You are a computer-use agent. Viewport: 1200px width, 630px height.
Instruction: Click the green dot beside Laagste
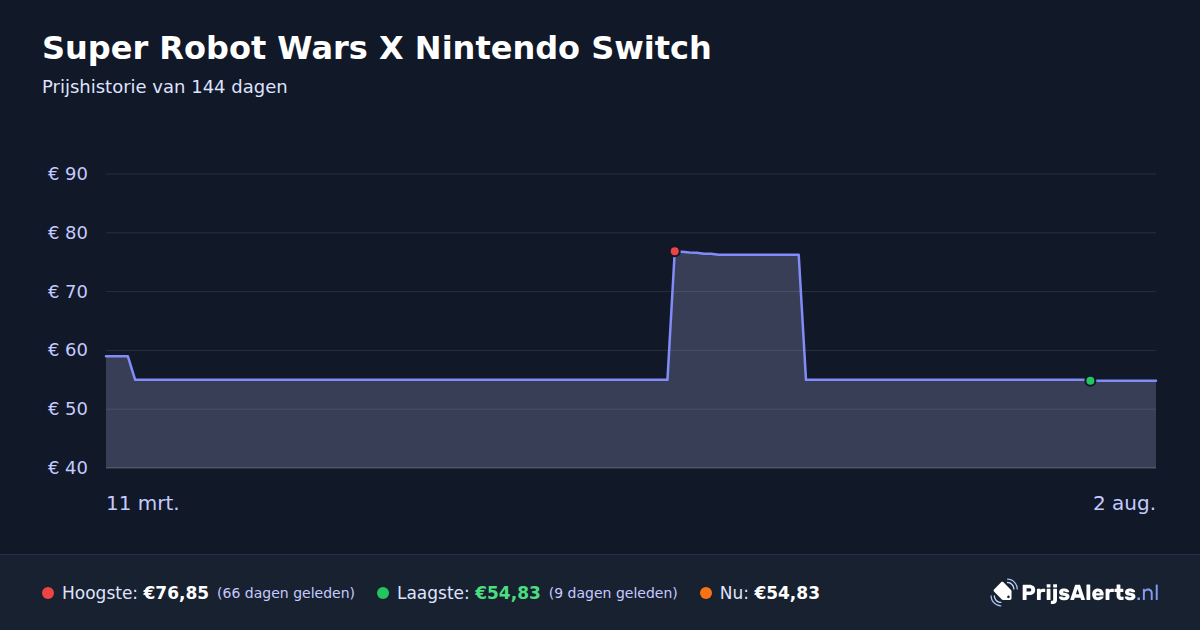tap(383, 593)
